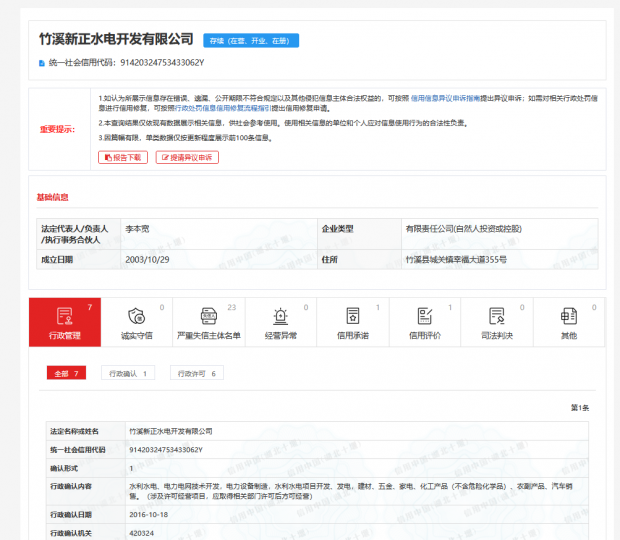Click the 法定名称或姓名 row label
Viewport: 620px width, 540px height.
tap(74, 431)
